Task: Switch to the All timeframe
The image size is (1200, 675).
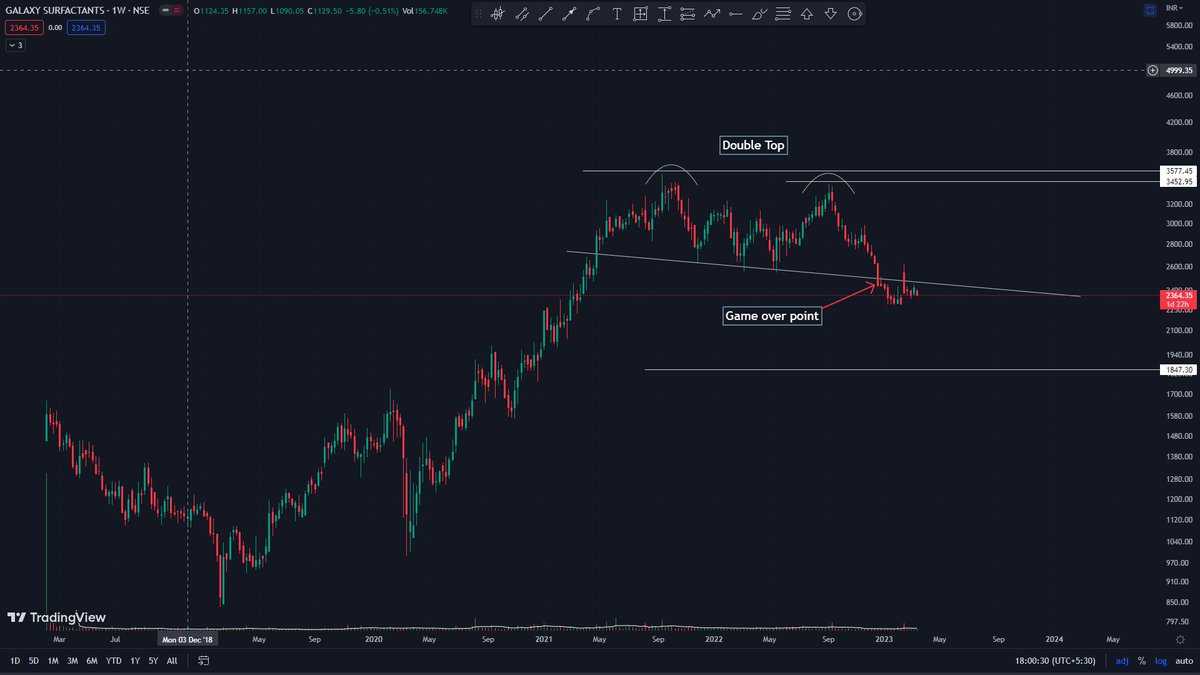Action: [171, 661]
